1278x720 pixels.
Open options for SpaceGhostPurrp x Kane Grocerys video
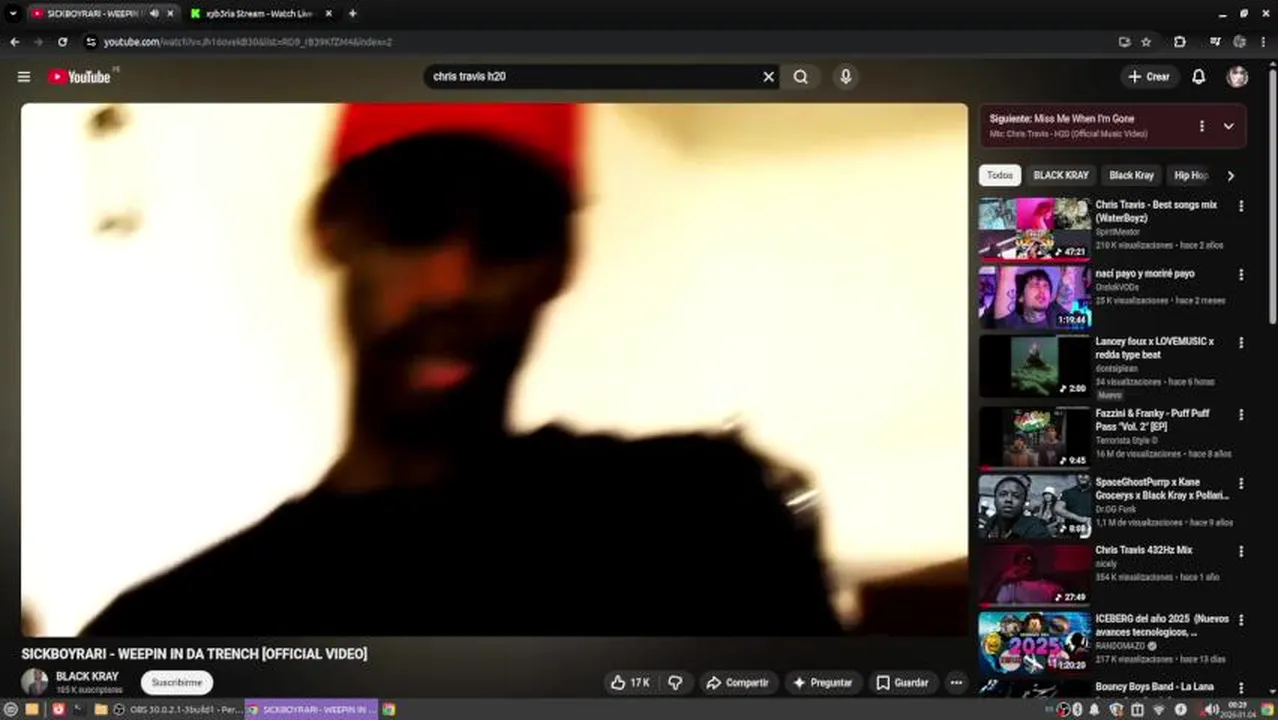click(1241, 483)
